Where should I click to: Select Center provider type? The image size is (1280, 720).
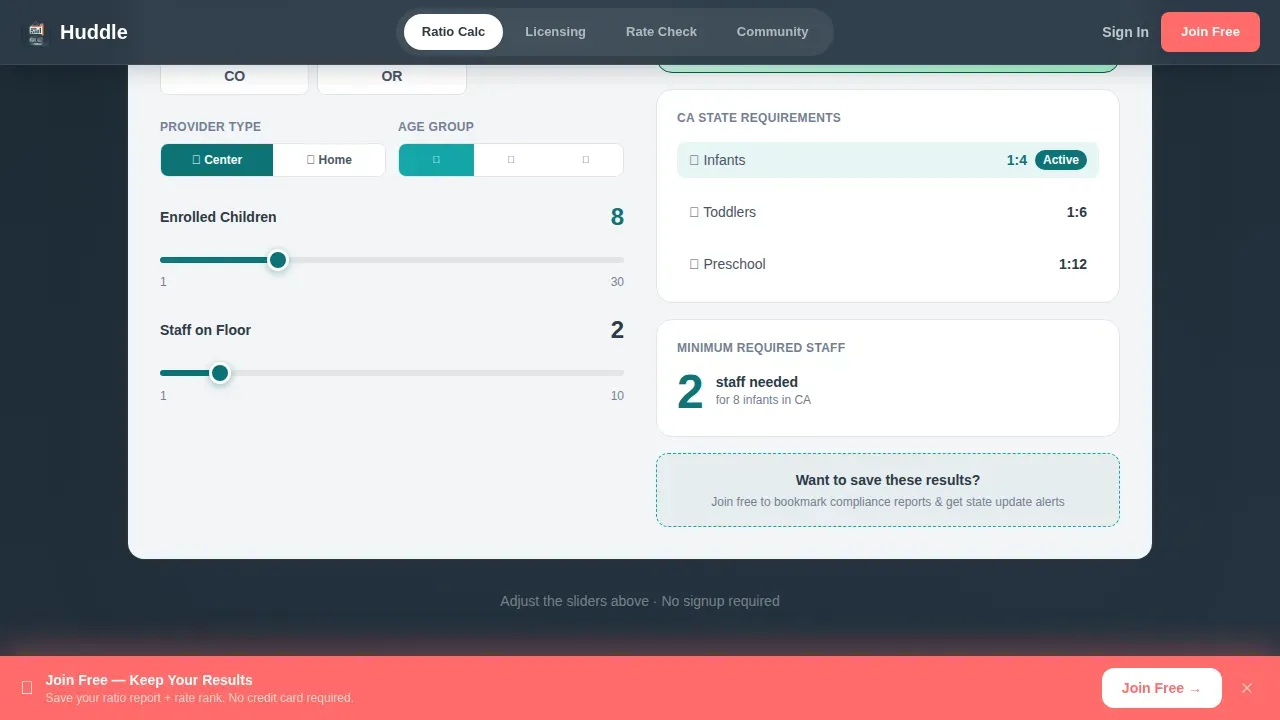pyautogui.click(x=217, y=160)
